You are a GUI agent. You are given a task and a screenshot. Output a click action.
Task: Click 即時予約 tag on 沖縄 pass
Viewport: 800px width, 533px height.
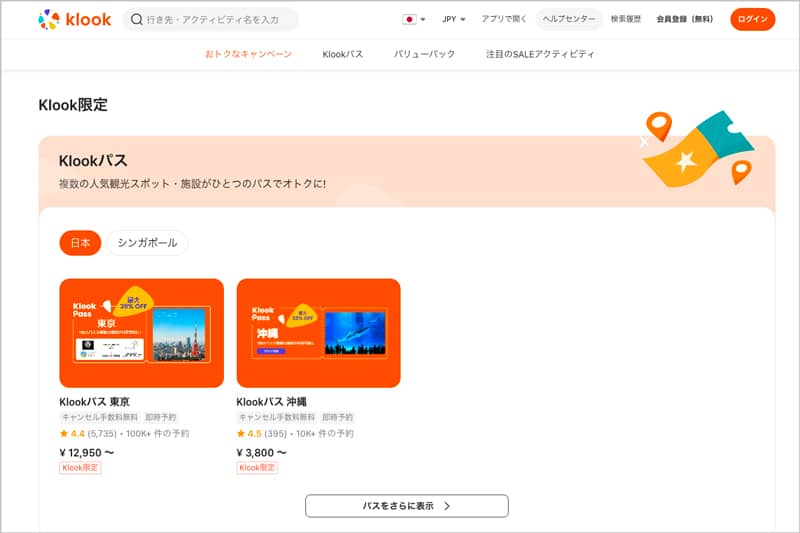click(x=338, y=417)
